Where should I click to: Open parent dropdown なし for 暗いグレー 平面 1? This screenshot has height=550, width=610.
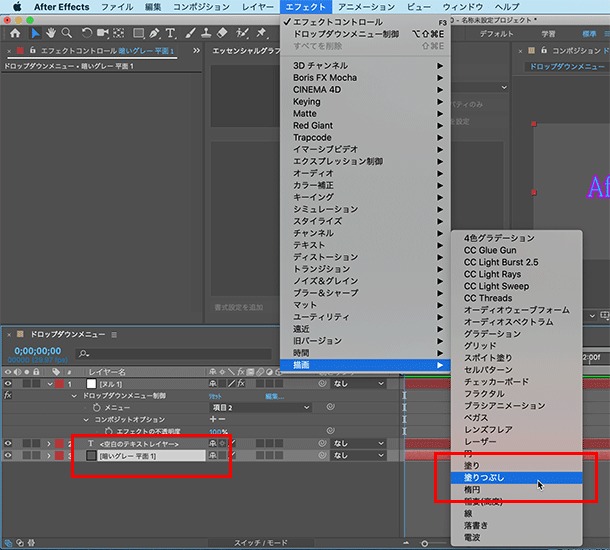[358, 455]
